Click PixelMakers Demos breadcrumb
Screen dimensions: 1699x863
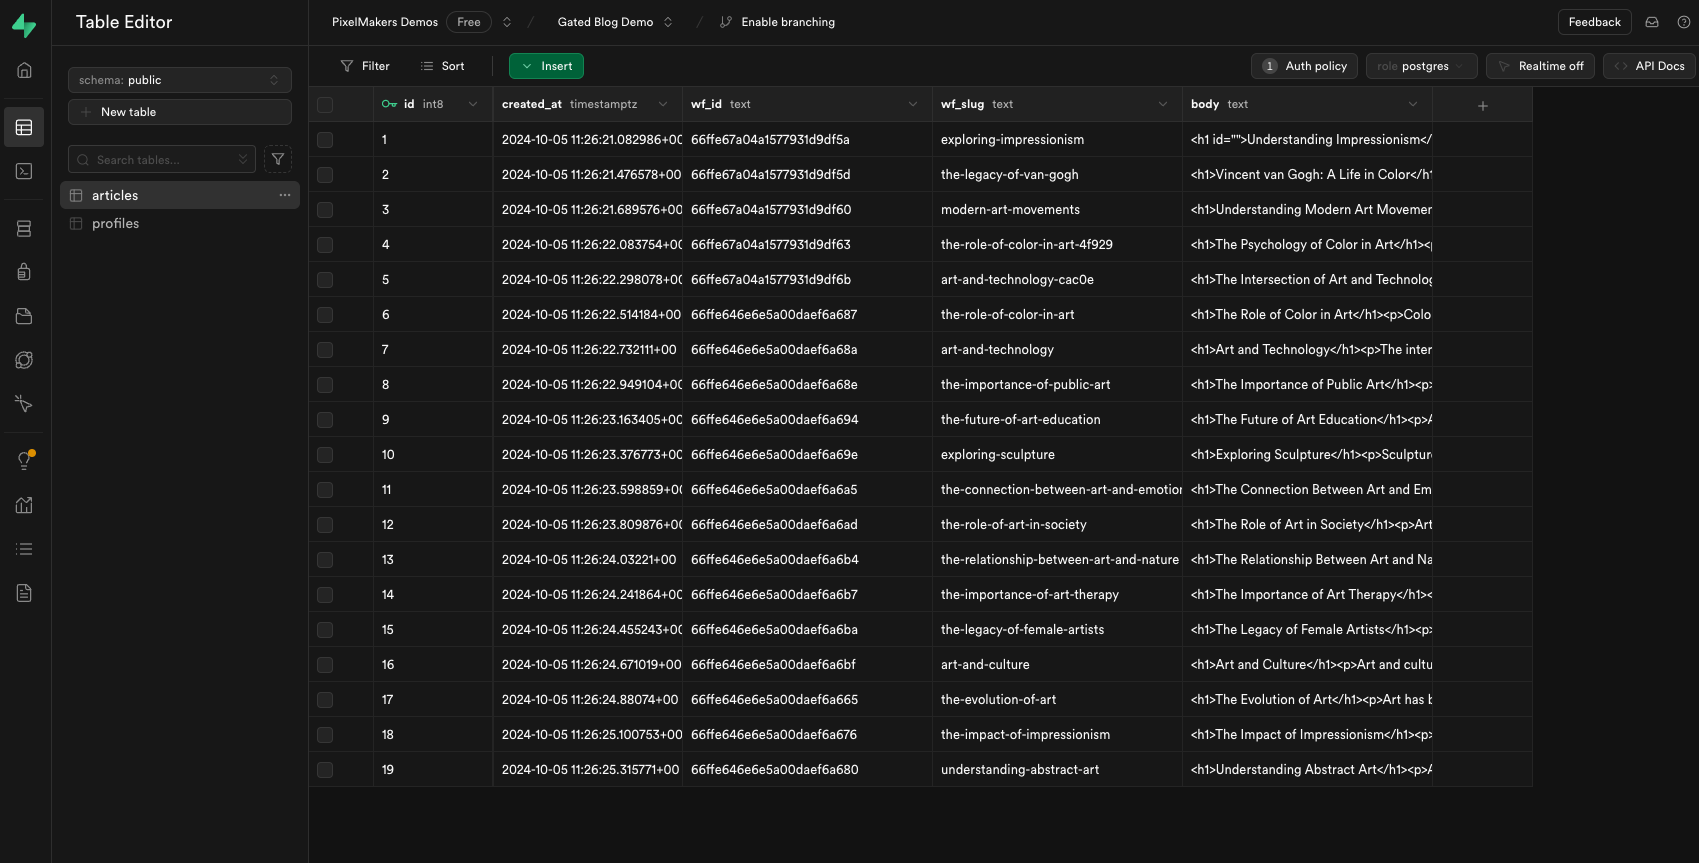[385, 22]
